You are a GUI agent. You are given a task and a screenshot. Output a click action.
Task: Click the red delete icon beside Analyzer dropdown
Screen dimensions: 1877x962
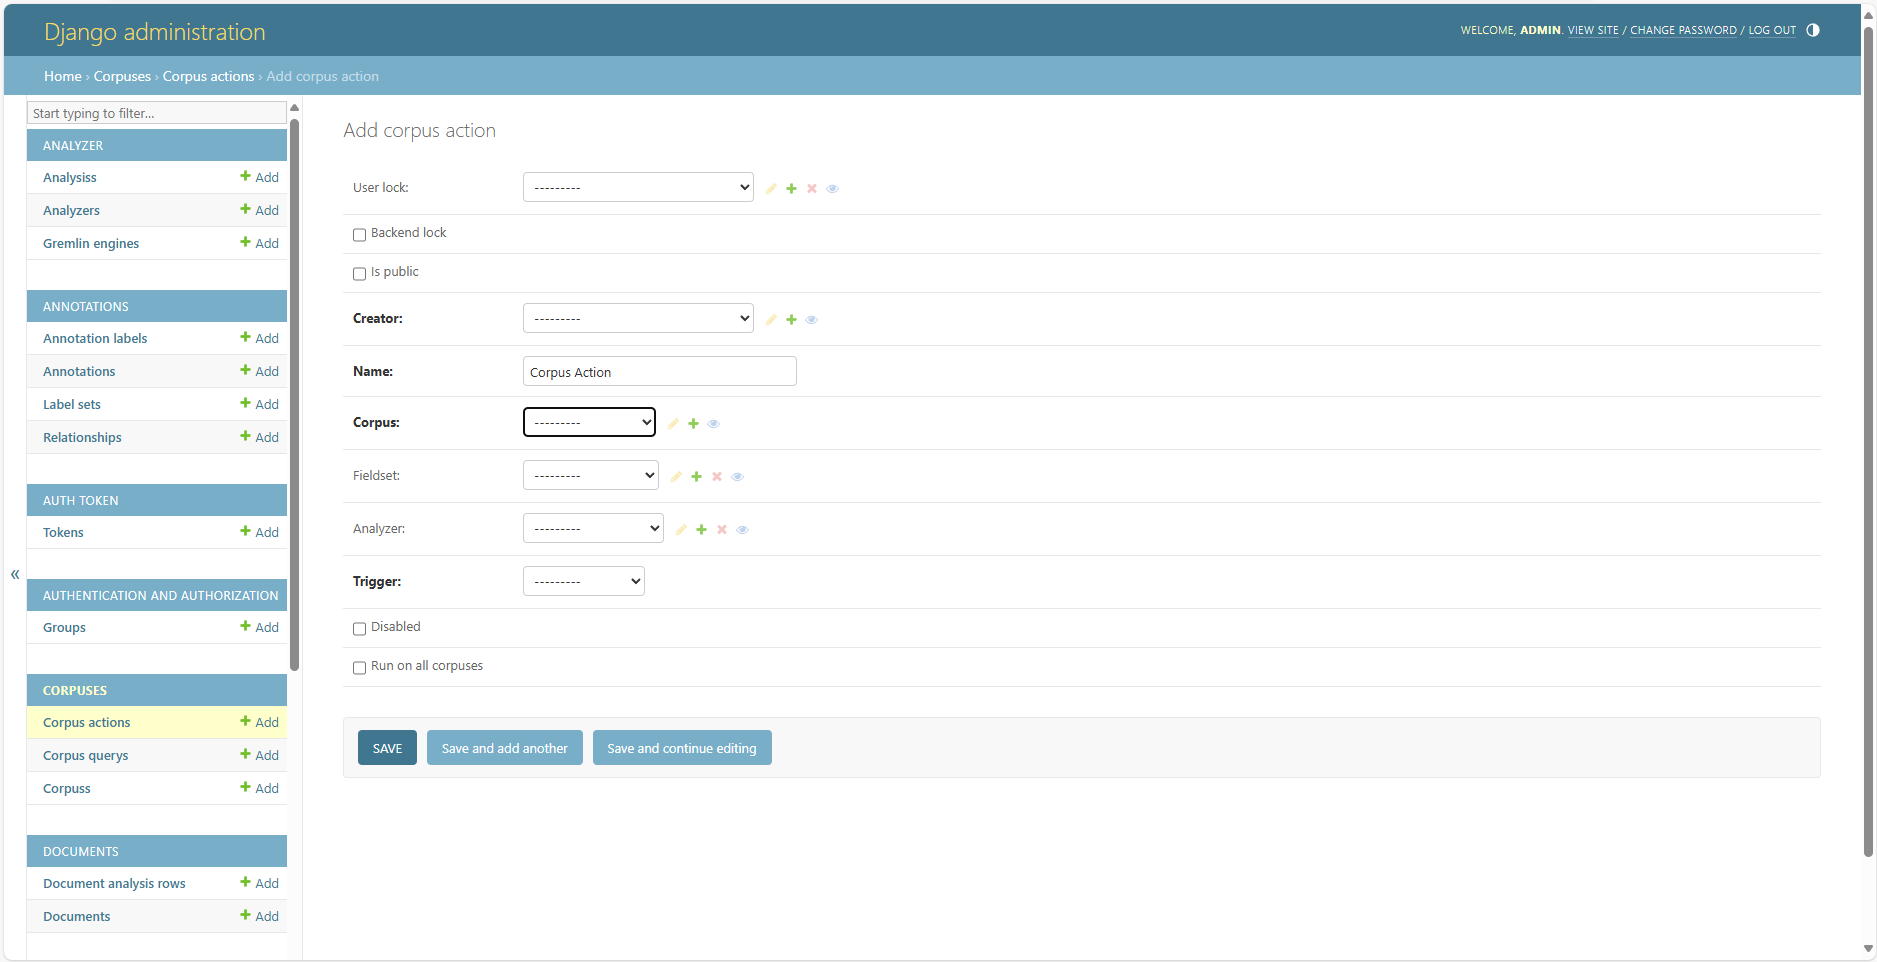(x=722, y=529)
